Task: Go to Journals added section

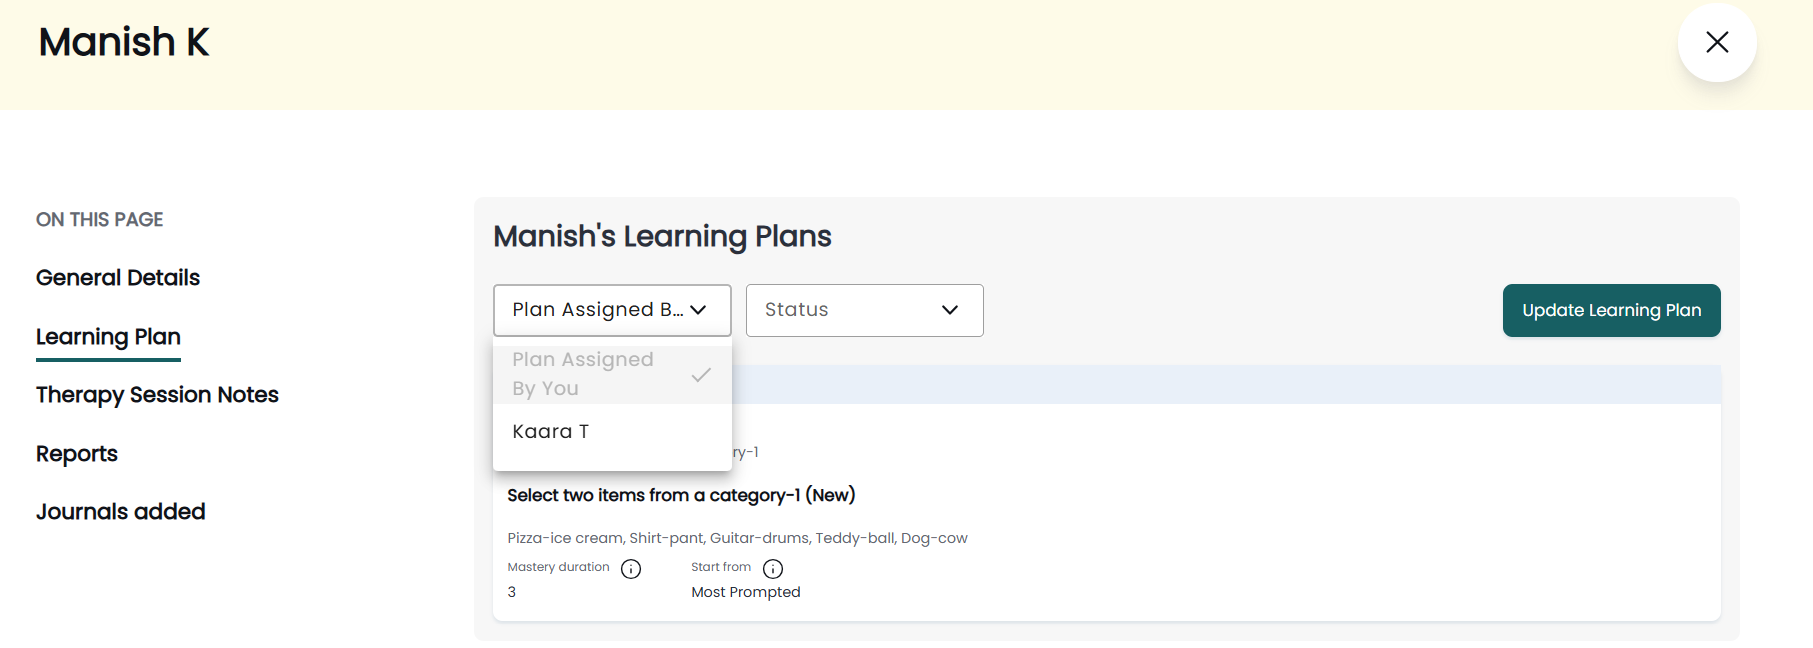Action: pos(121,512)
